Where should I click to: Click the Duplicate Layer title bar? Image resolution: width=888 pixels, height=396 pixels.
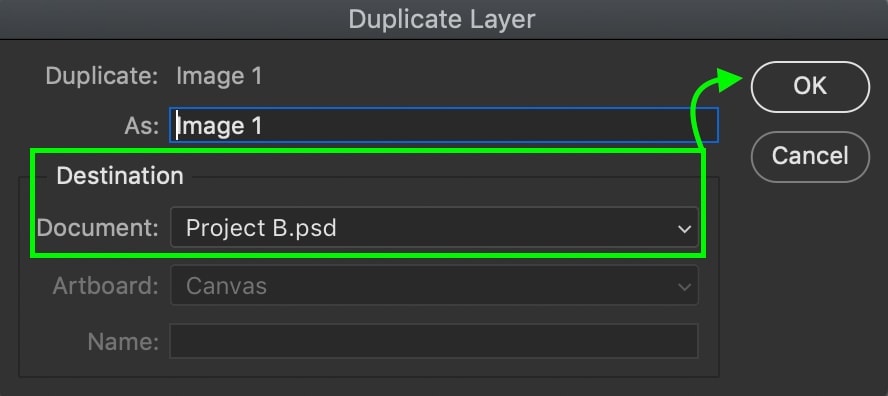coord(444,19)
